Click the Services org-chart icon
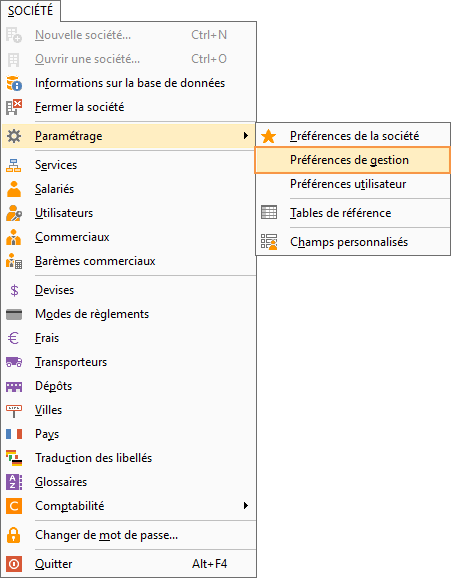Viewport: 451px width, 578px height. (x=14, y=165)
